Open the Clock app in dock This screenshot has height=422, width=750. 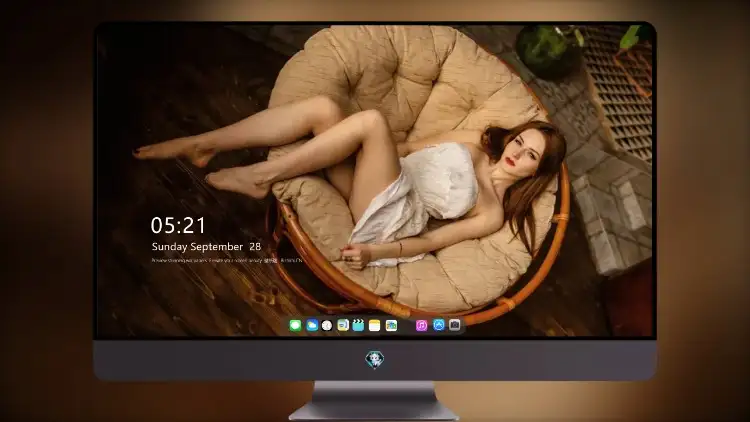[x=327, y=325]
